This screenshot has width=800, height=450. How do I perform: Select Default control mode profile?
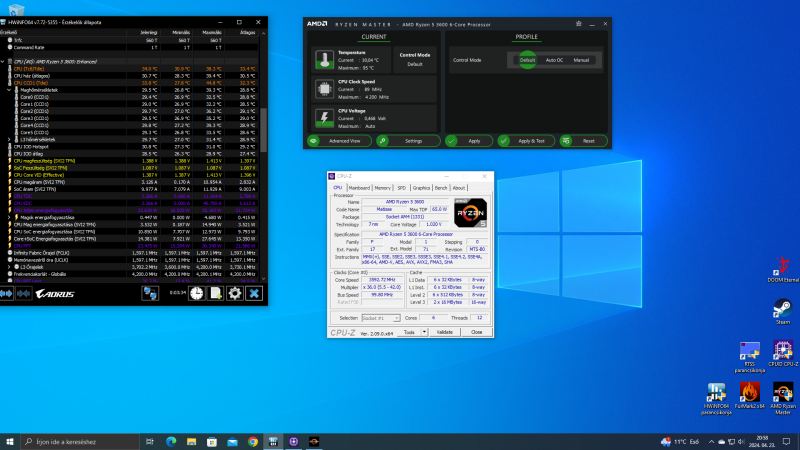coord(527,60)
